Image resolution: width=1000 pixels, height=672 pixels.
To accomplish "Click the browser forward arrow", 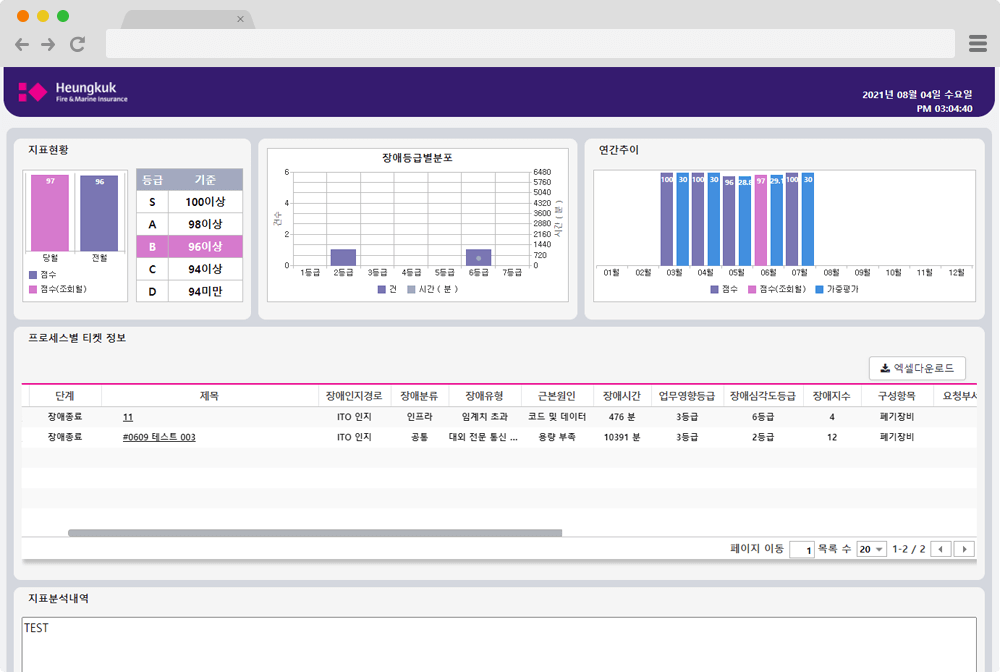I will click(x=48, y=44).
